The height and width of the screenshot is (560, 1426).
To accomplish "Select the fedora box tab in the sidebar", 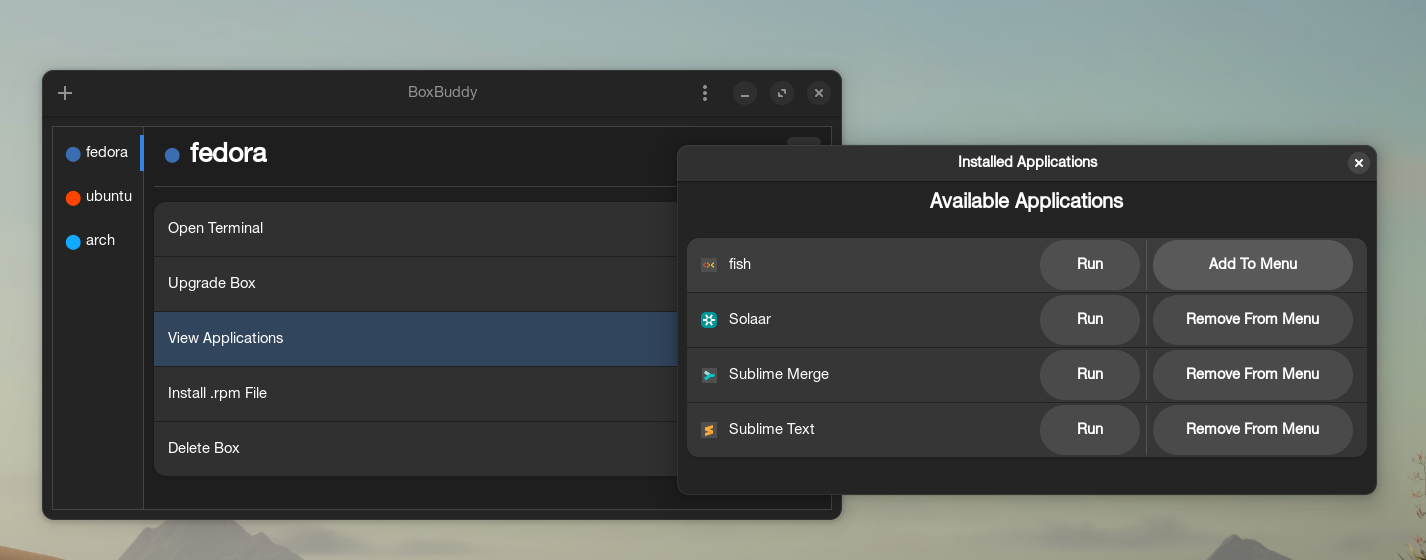I will pyautogui.click(x=98, y=153).
